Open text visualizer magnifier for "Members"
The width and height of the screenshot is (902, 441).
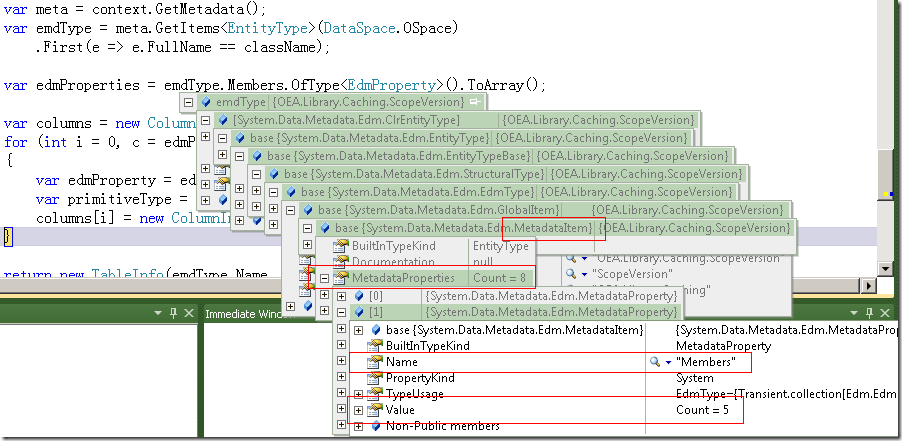[655, 362]
